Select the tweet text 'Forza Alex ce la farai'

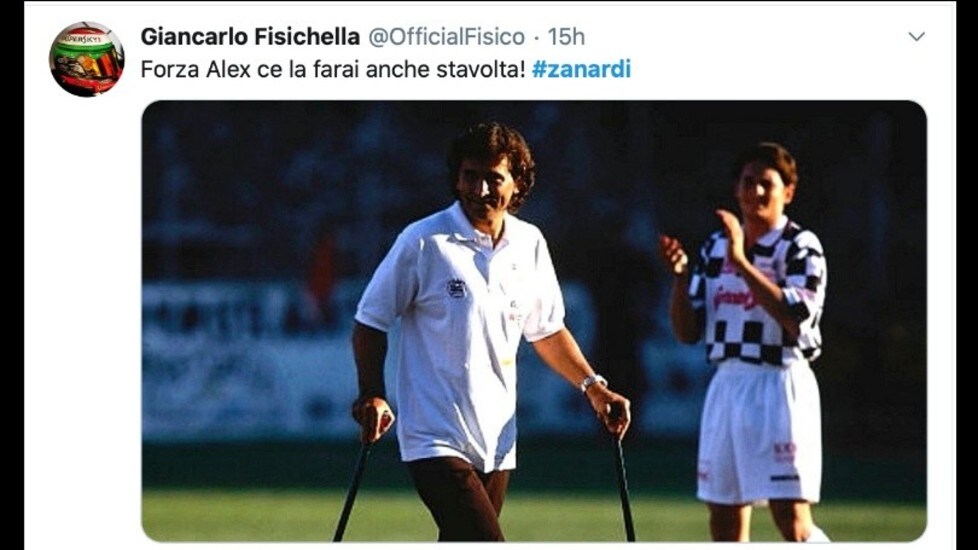tap(250, 69)
